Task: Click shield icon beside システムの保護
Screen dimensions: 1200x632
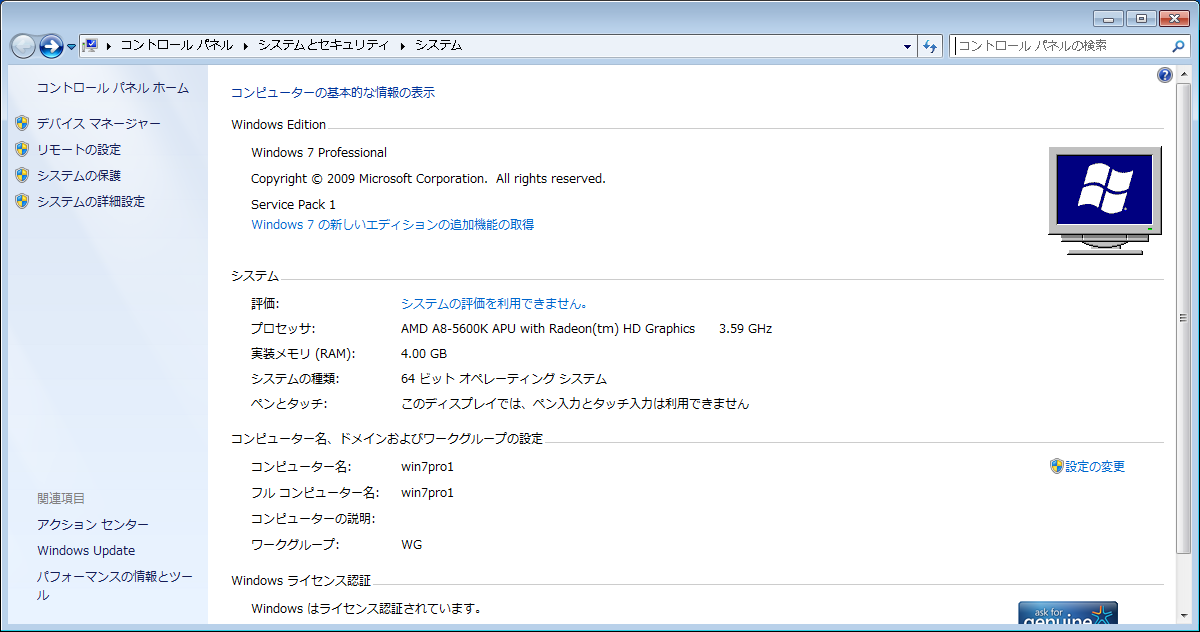Action: click(x=22, y=175)
